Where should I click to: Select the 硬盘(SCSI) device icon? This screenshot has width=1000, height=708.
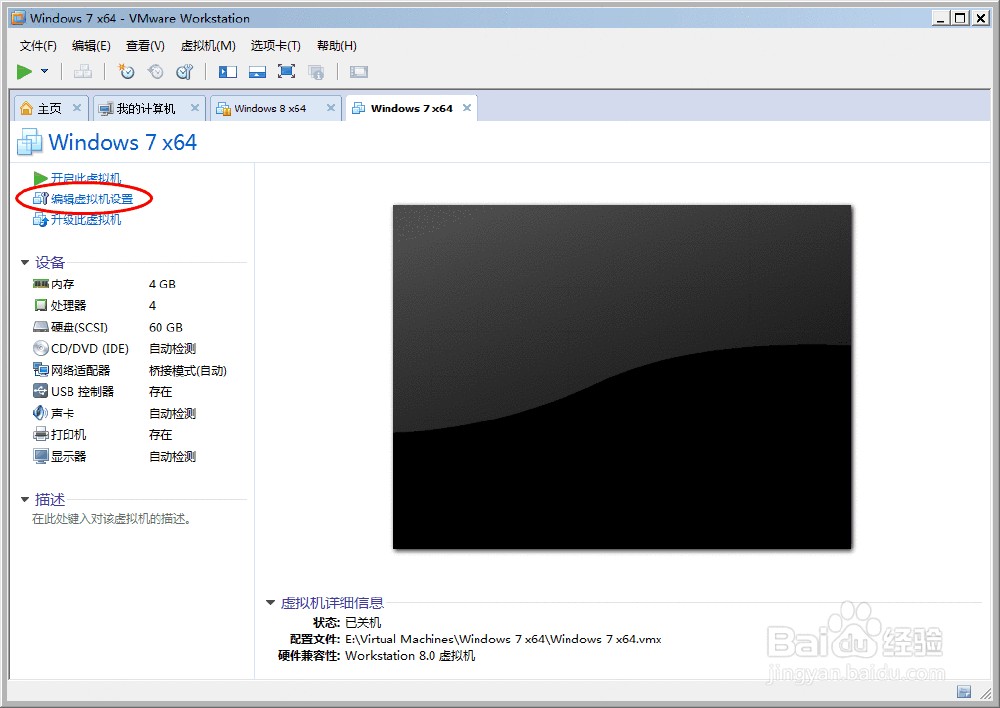(41, 327)
